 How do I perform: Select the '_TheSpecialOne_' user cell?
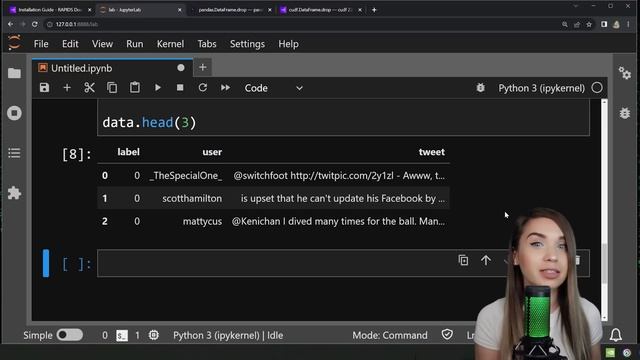(186, 176)
